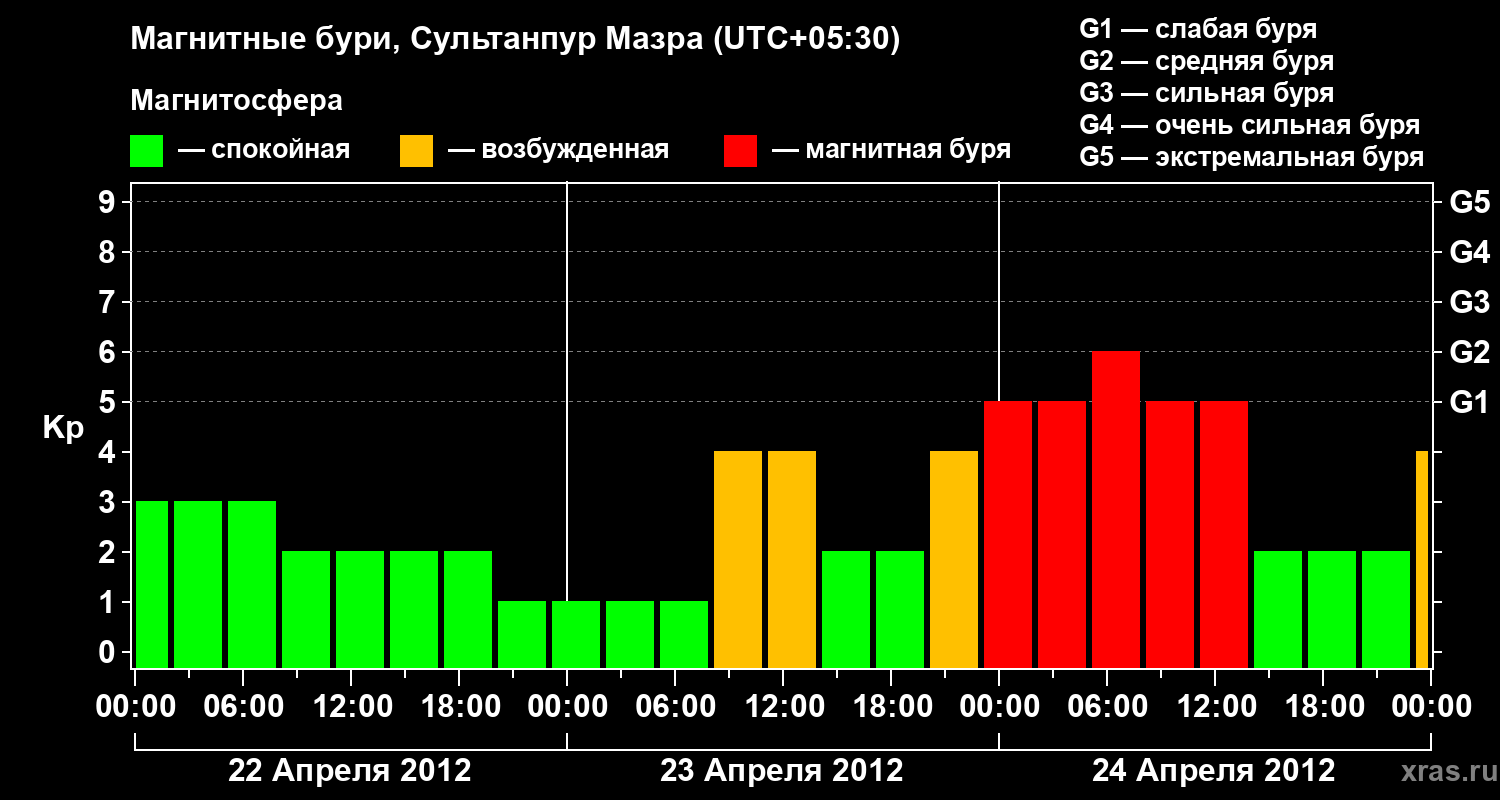1500x800 pixels.
Task: Click the '— спокойная' legend label
Action: 264,150
